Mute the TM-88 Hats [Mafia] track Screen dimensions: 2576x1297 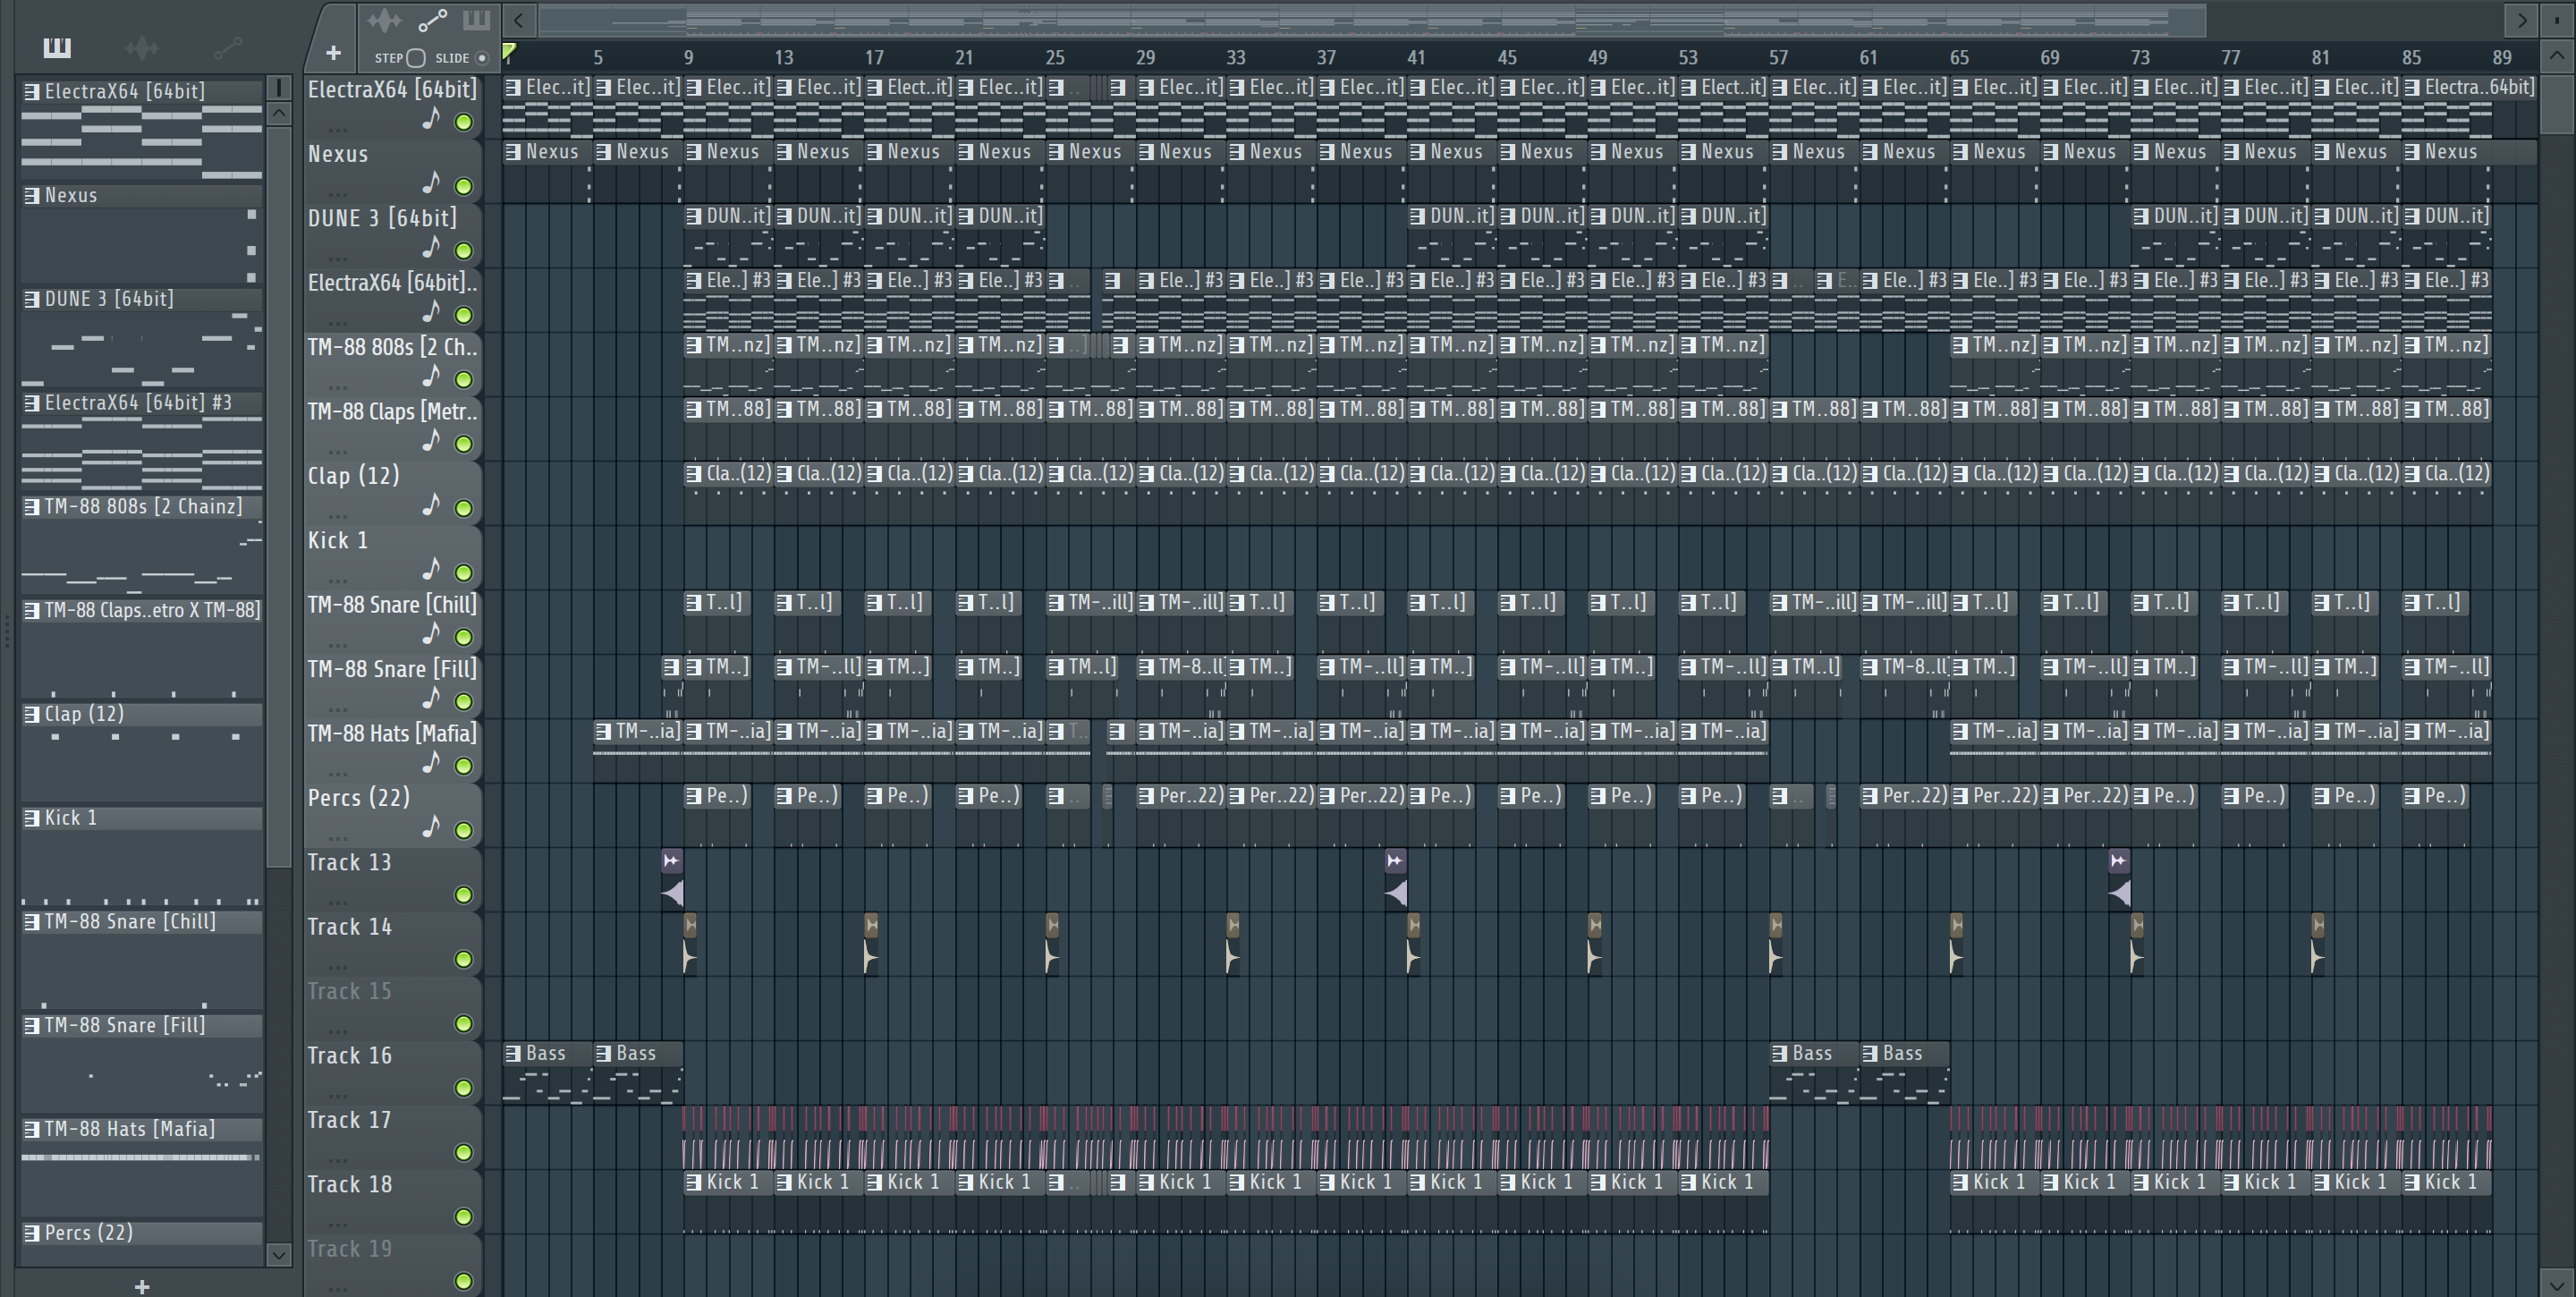coord(463,766)
